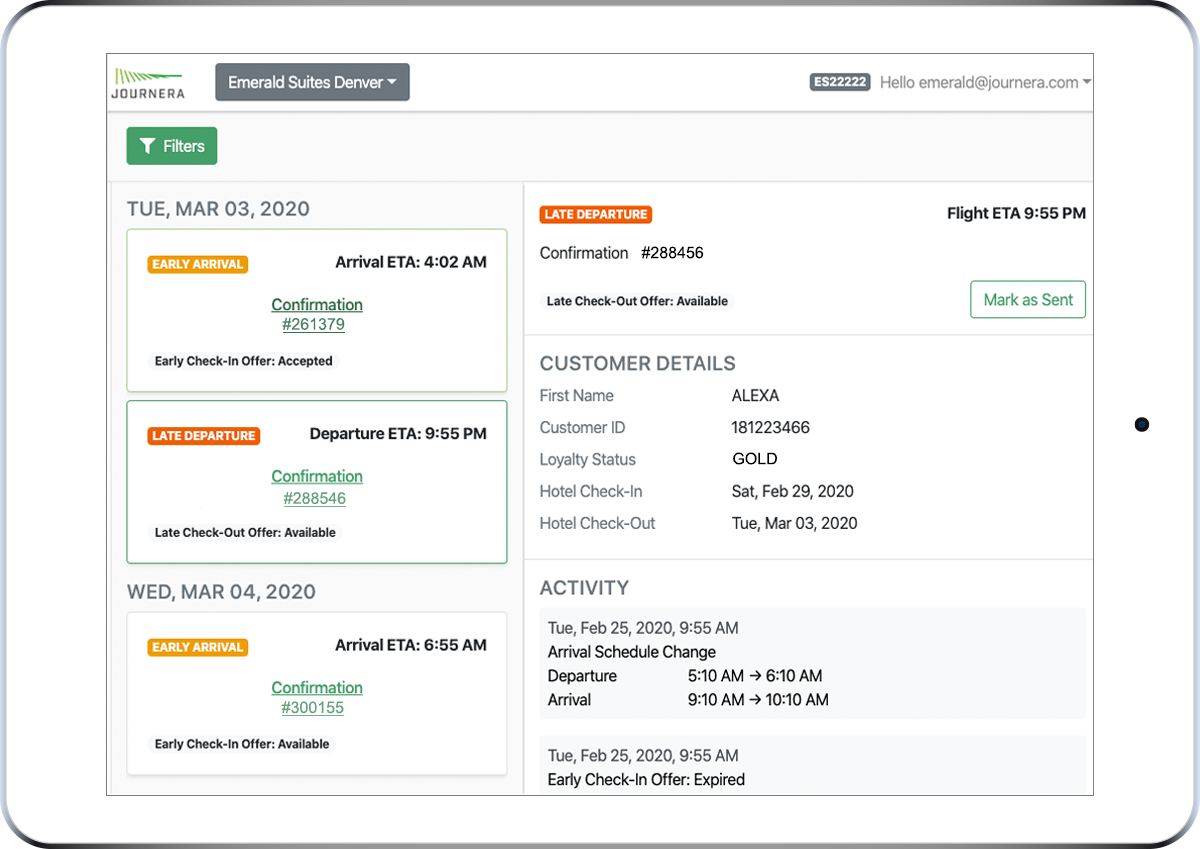Click the Early Check-In Offer Expired activity row
The height and width of the screenshot is (849, 1200).
tap(644, 779)
